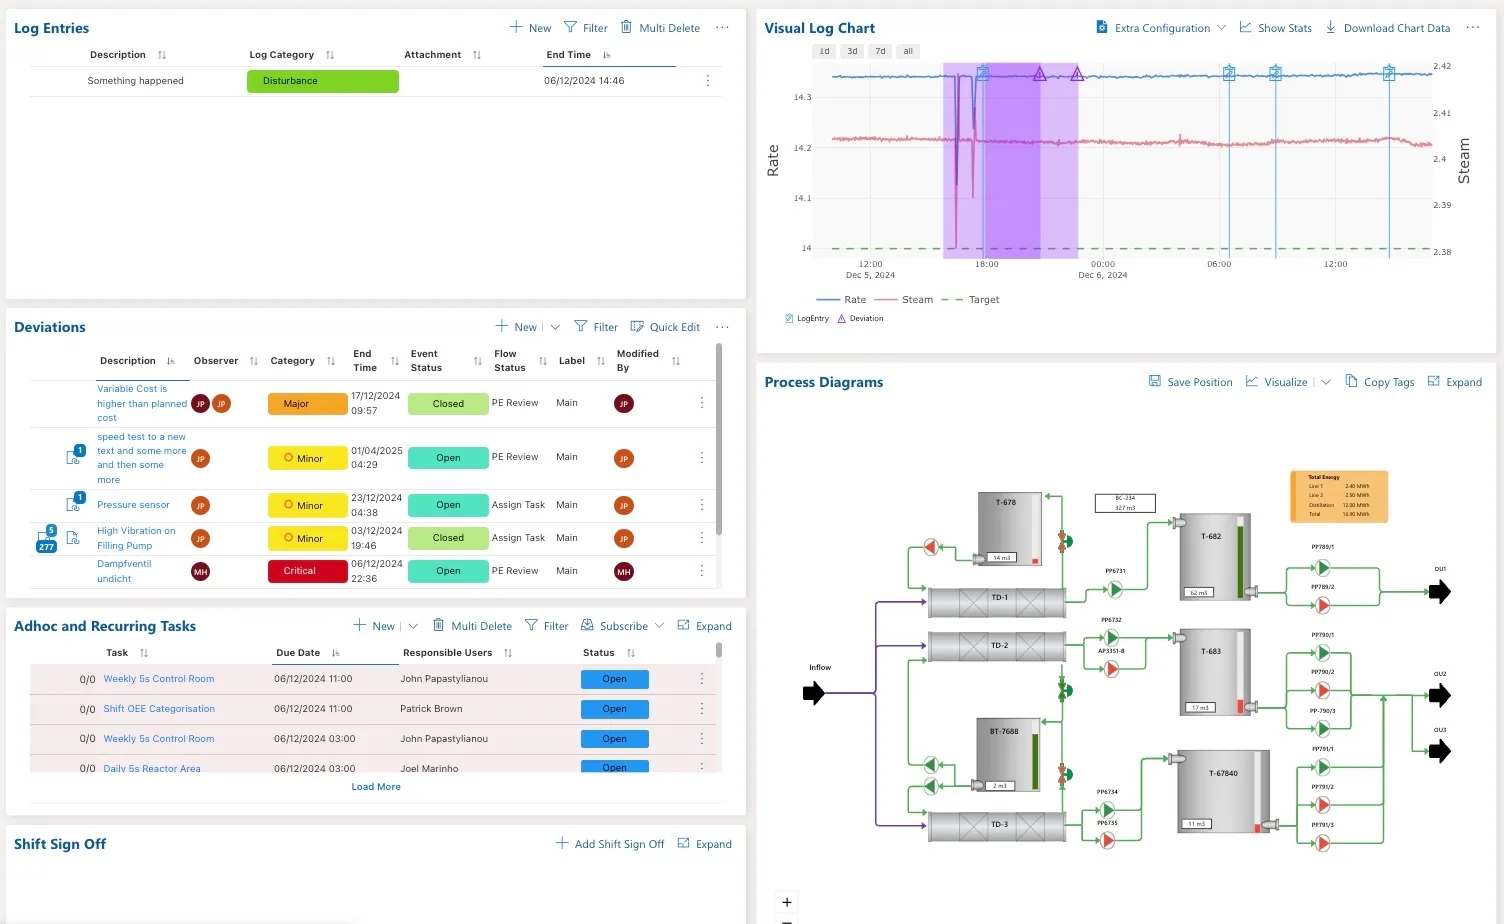The image size is (1504, 924).
Task: Open row menu for Dampfventil undicht deviation
Action: [702, 571]
